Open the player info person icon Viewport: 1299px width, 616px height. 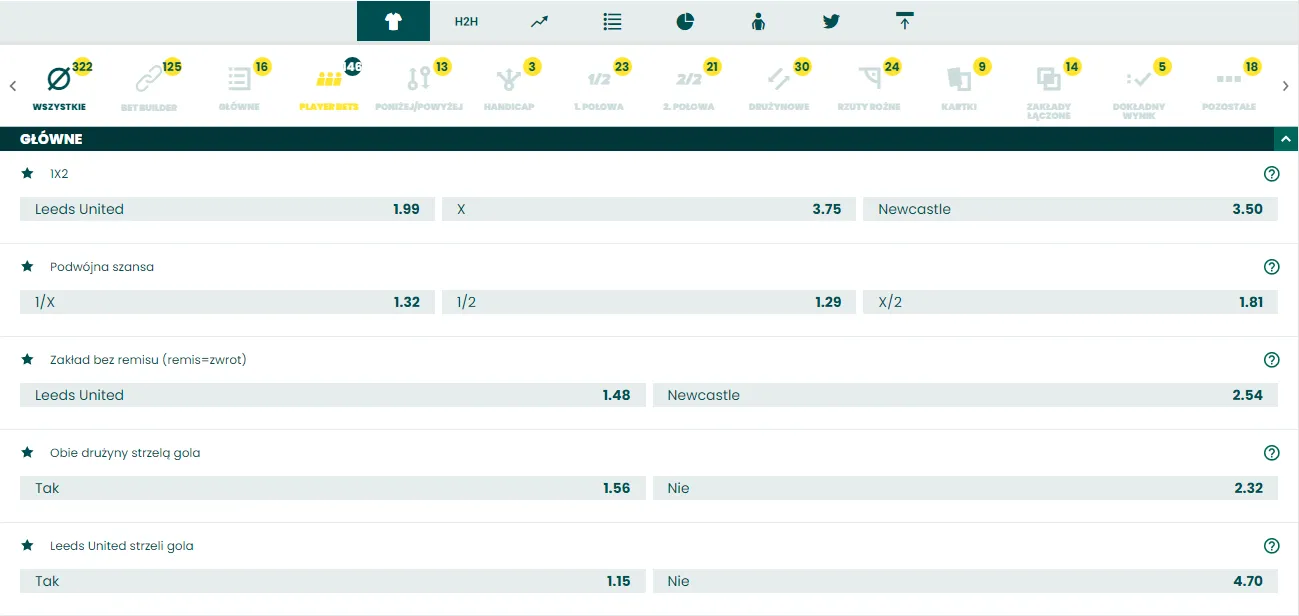pos(758,20)
